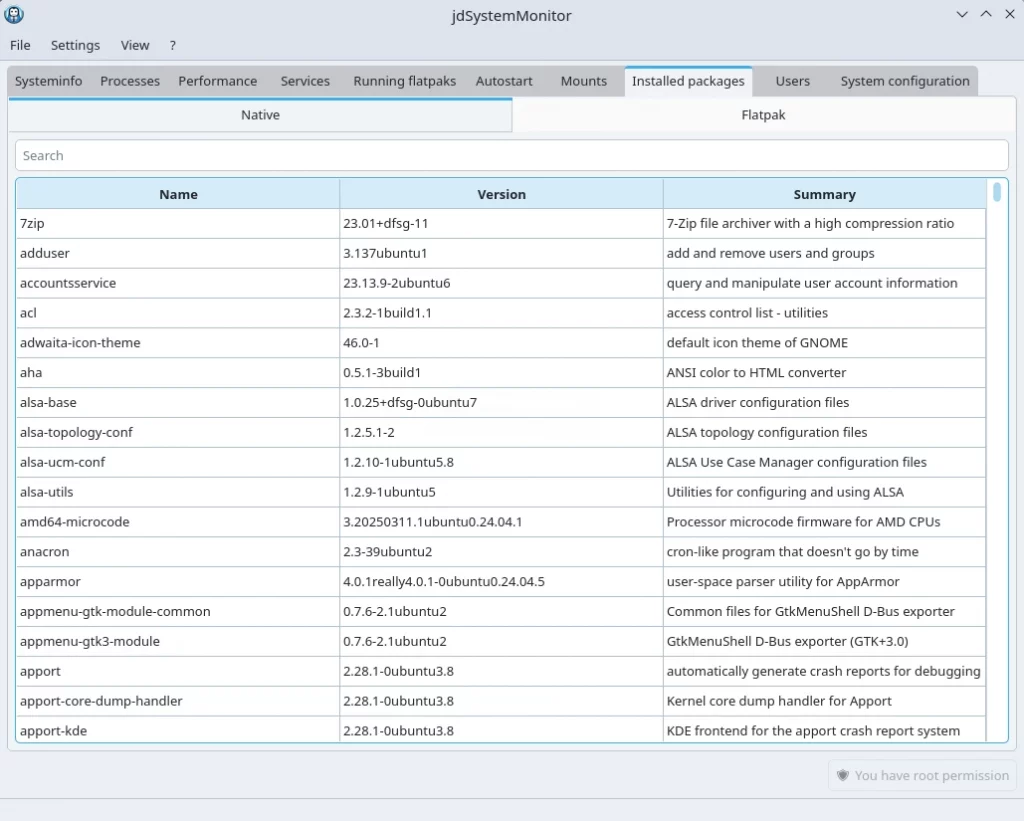The image size is (1024, 821).
Task: Sort packages by the Name column header
Action: [178, 194]
